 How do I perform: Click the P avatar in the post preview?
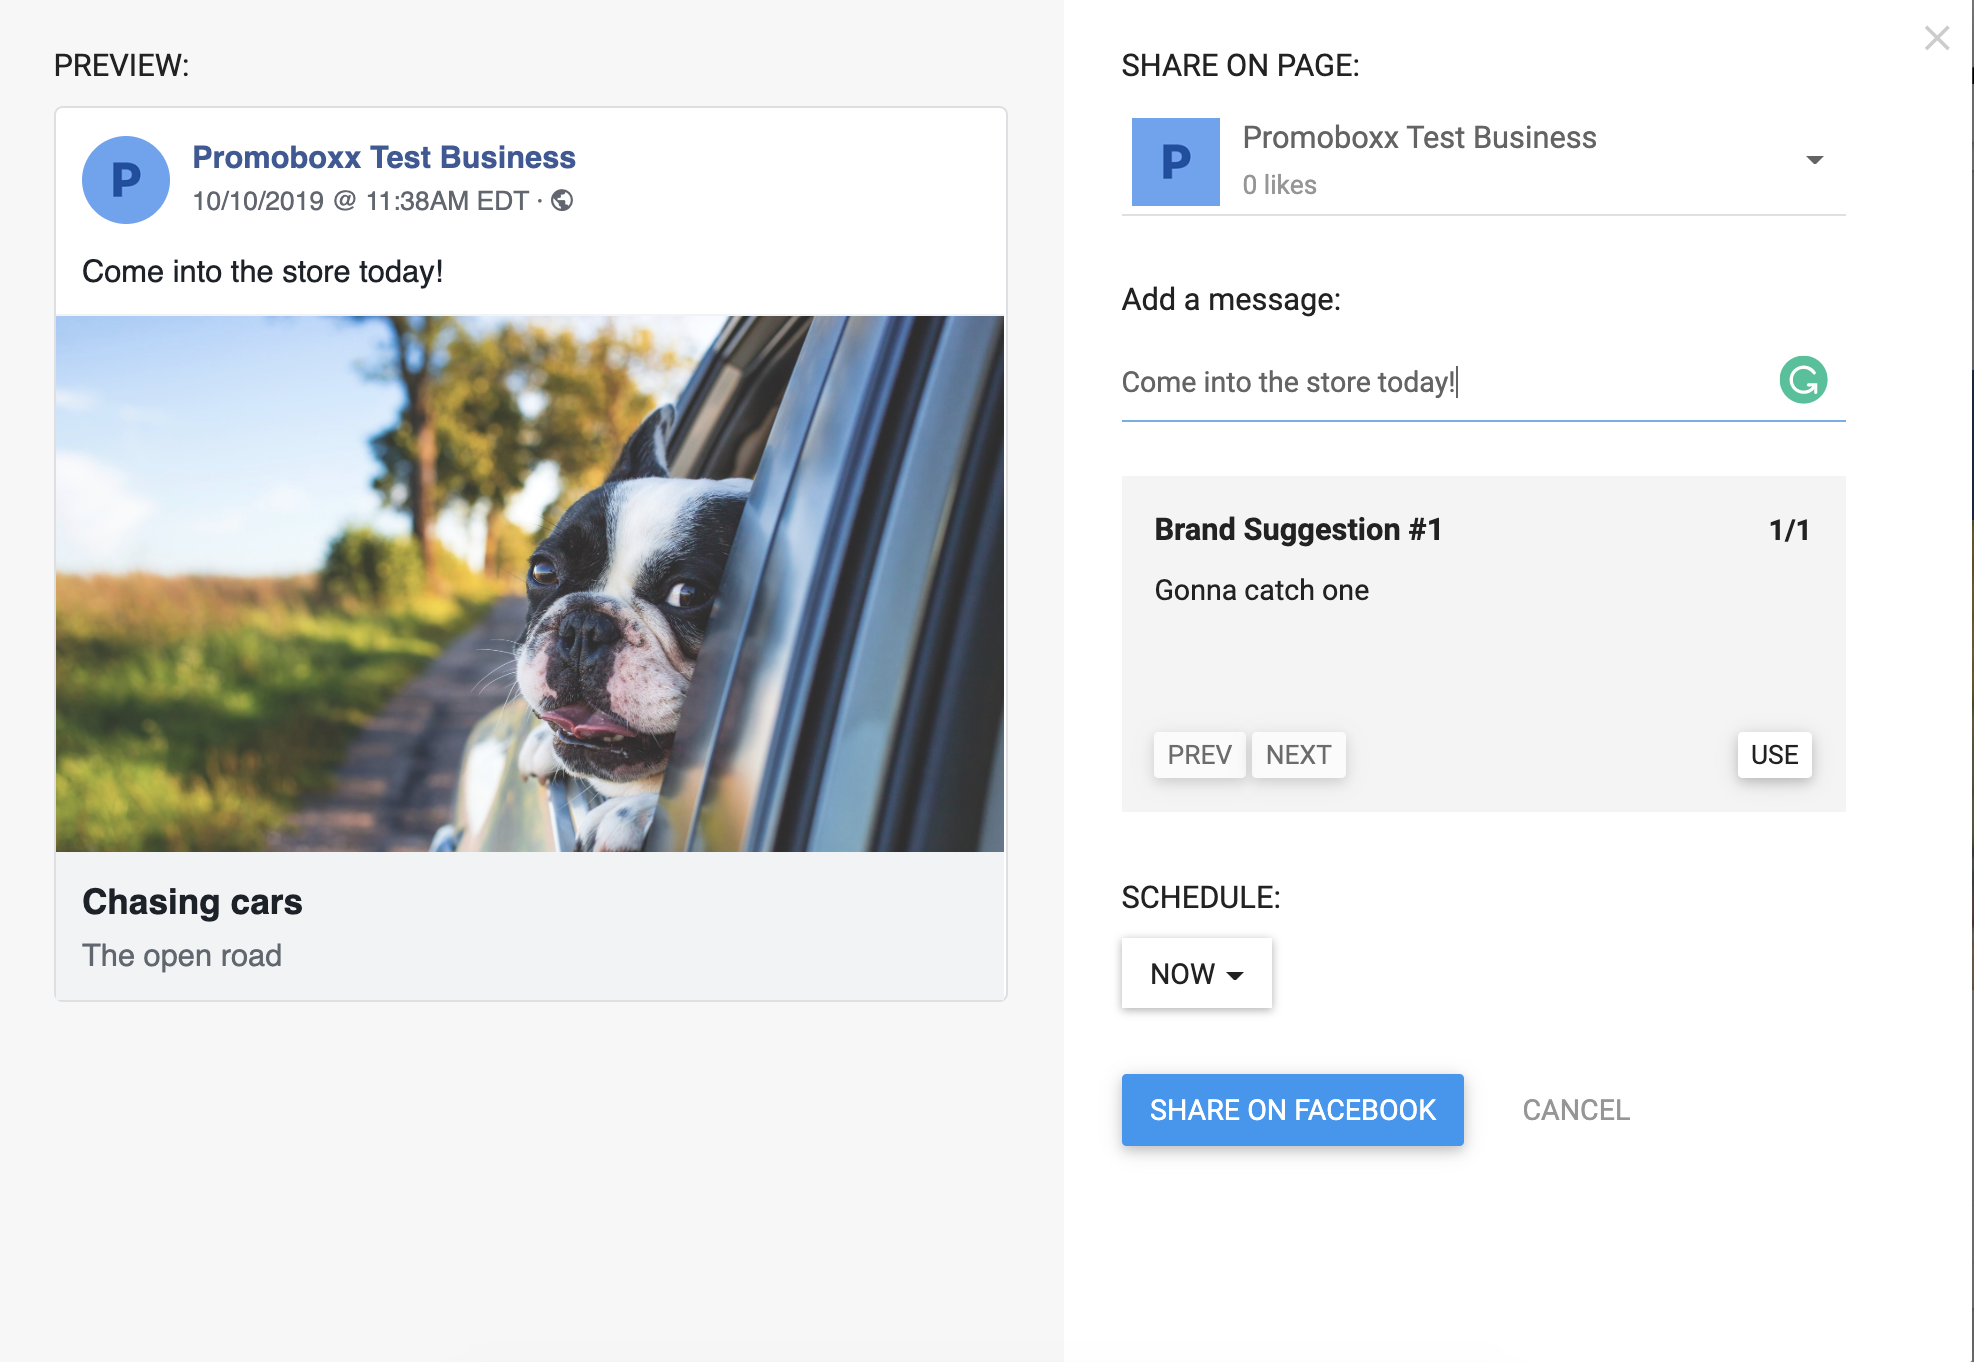click(125, 180)
